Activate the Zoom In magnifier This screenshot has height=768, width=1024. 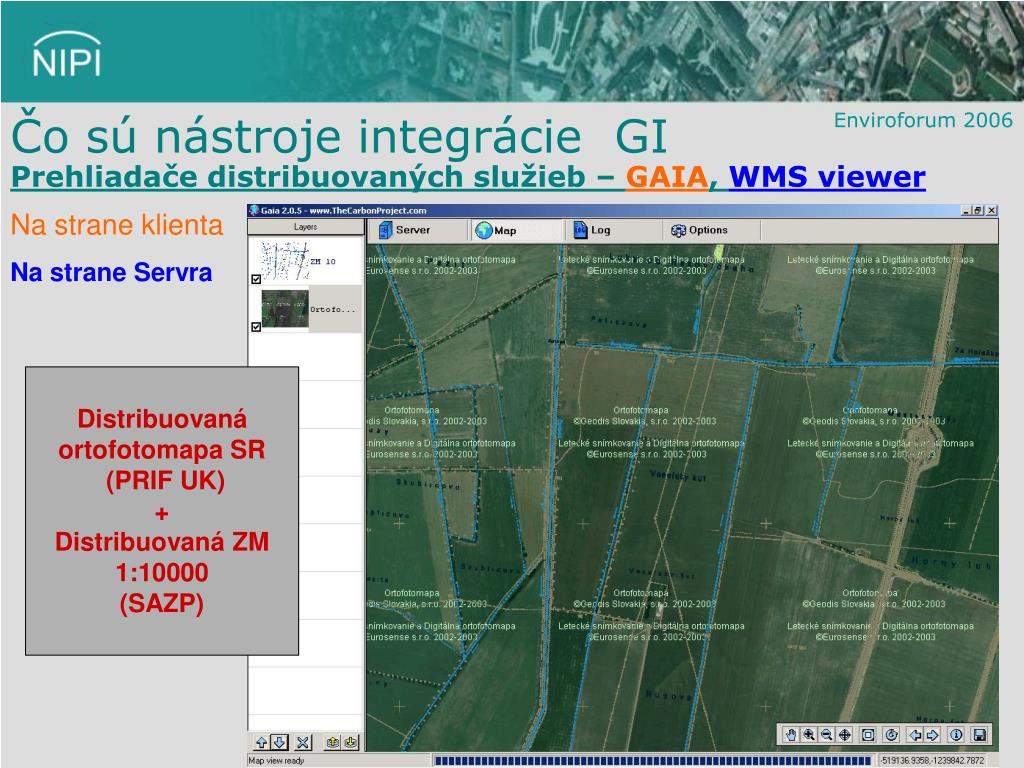click(808, 735)
